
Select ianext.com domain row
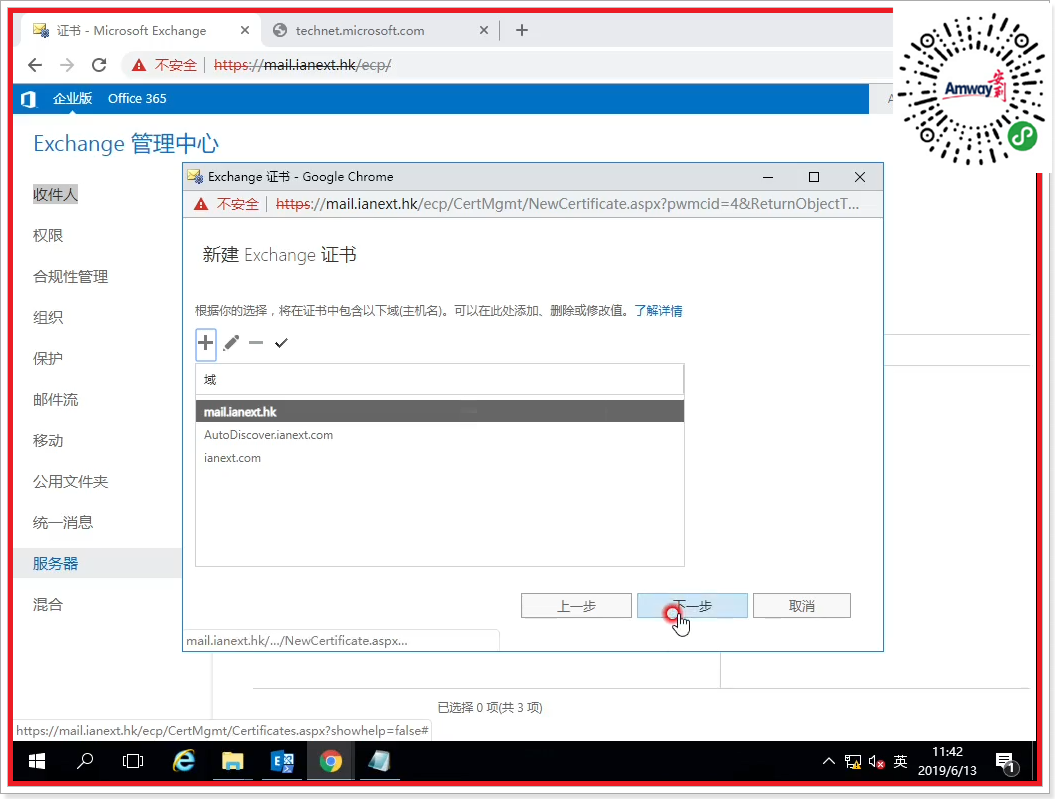pos(440,458)
